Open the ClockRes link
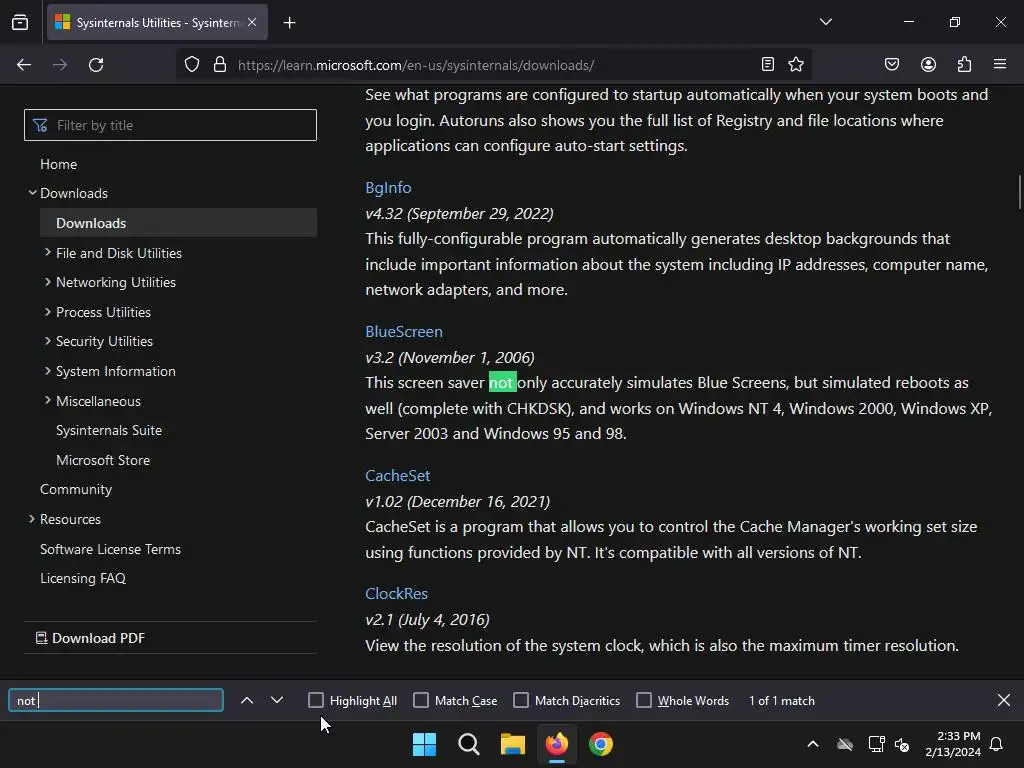This screenshot has height=768, width=1024. [x=396, y=594]
